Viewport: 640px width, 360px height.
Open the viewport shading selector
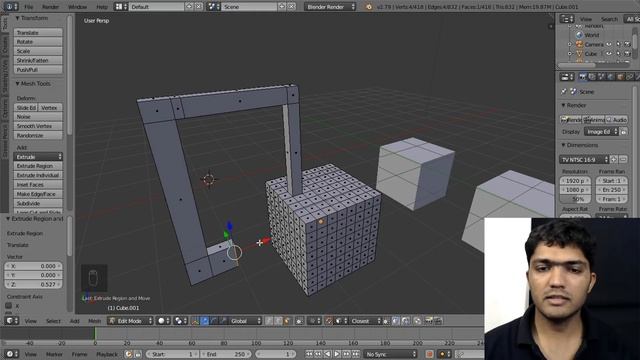[164, 321]
